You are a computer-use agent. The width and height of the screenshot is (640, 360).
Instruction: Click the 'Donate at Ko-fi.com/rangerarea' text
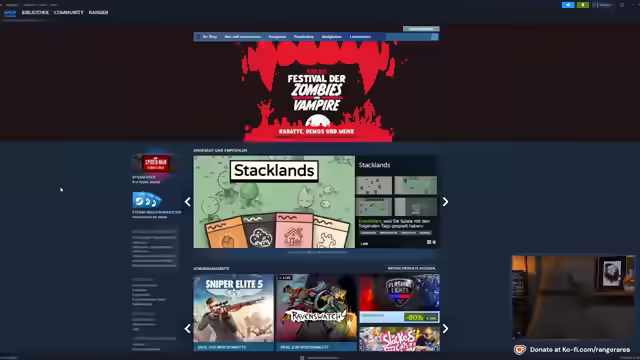[580, 349]
